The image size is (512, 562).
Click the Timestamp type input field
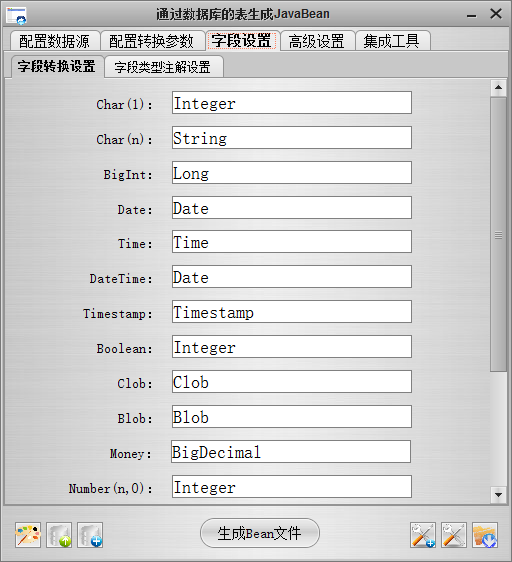pos(291,312)
